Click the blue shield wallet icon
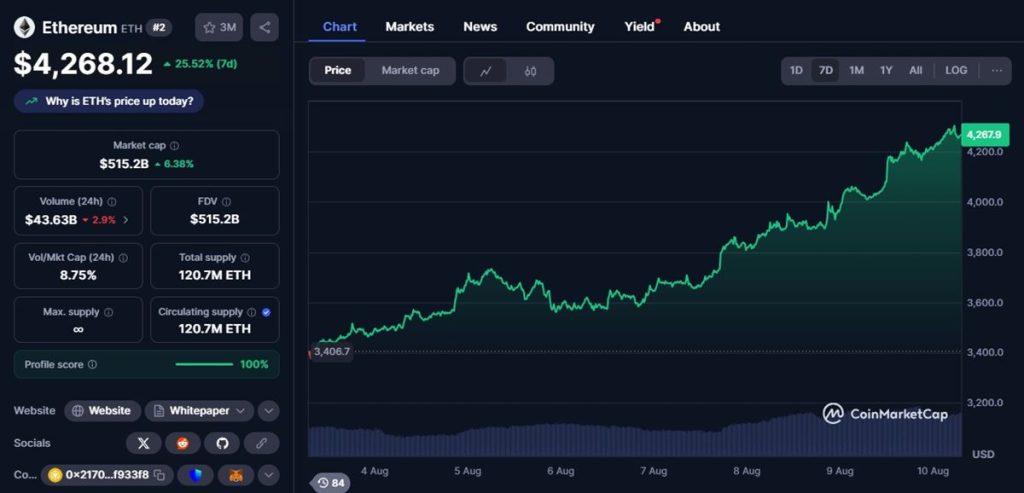The width and height of the screenshot is (1024, 493). click(x=196, y=475)
